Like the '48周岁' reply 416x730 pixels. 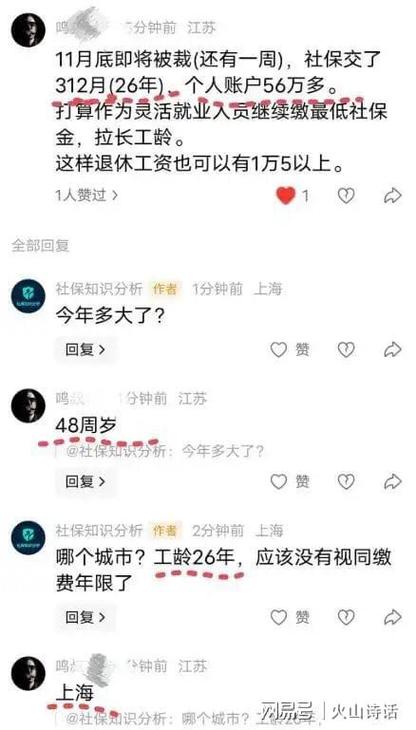[289, 481]
